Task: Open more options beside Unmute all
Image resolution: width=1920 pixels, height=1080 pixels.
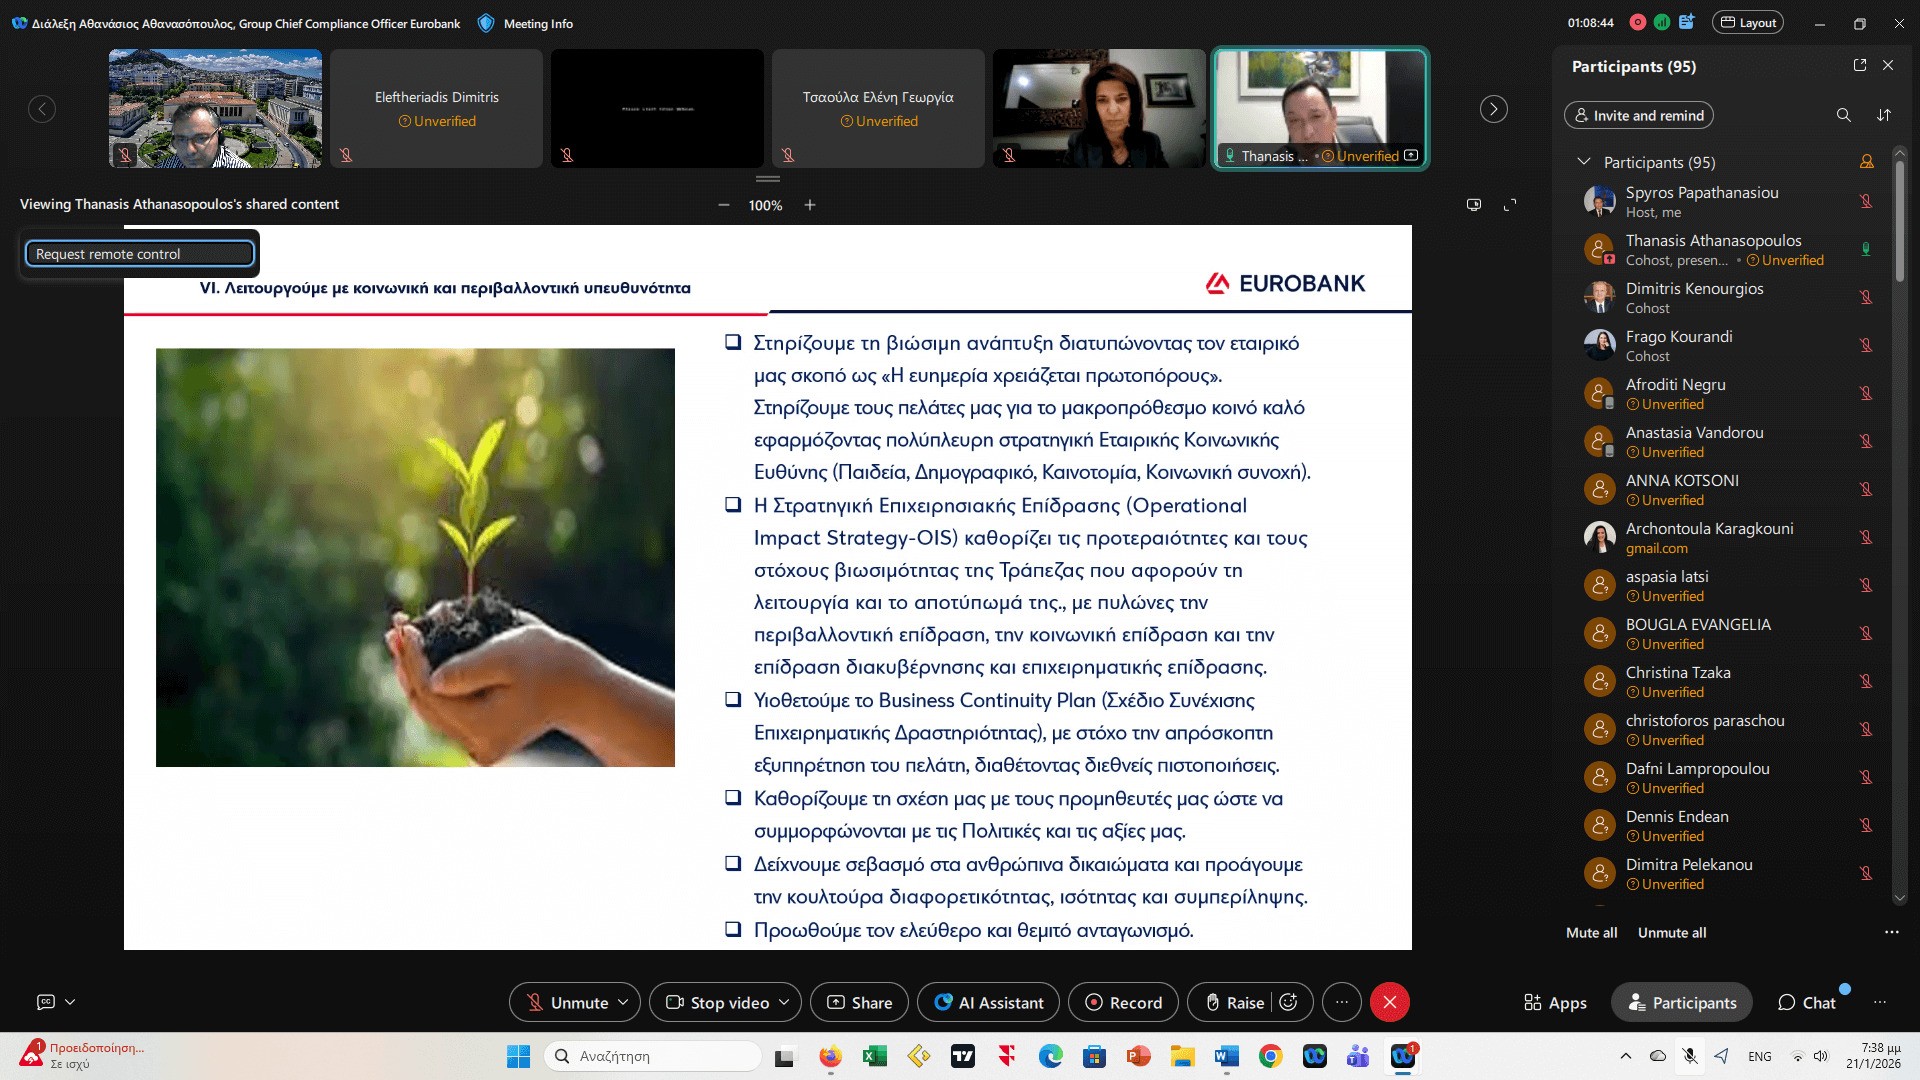Action: 1892,932
